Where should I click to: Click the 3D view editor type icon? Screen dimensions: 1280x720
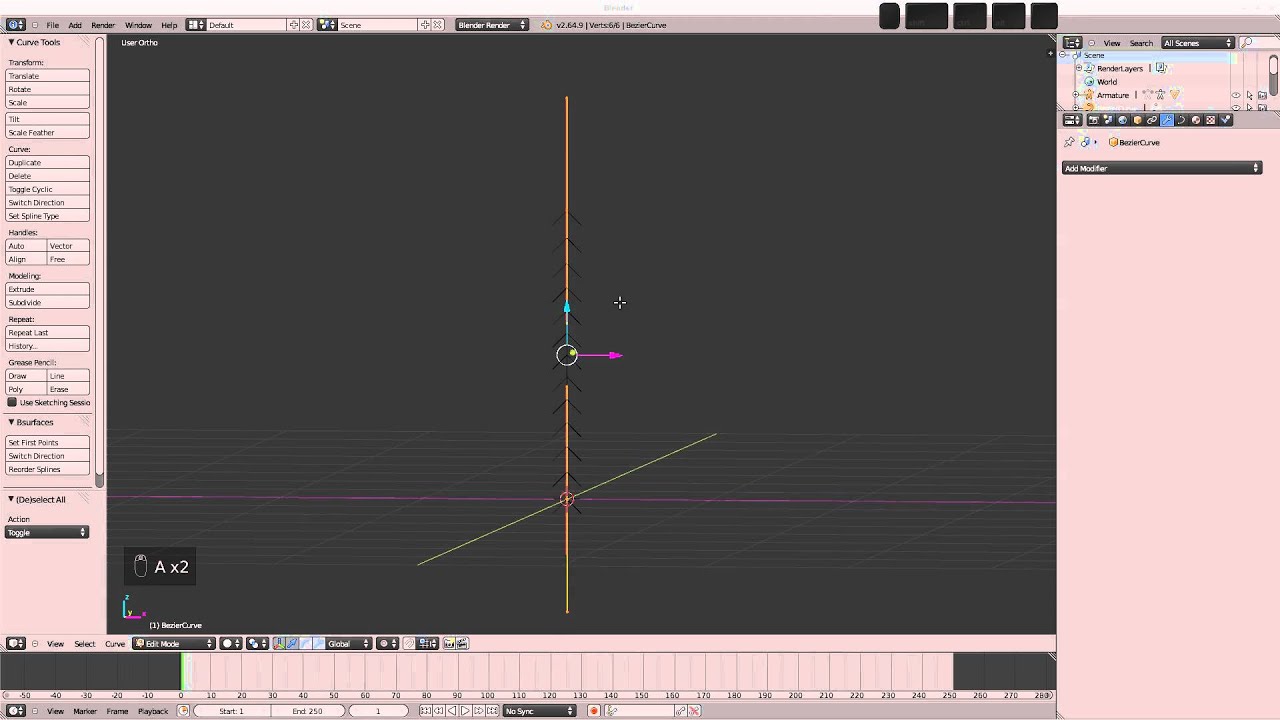pyautogui.click(x=16, y=643)
